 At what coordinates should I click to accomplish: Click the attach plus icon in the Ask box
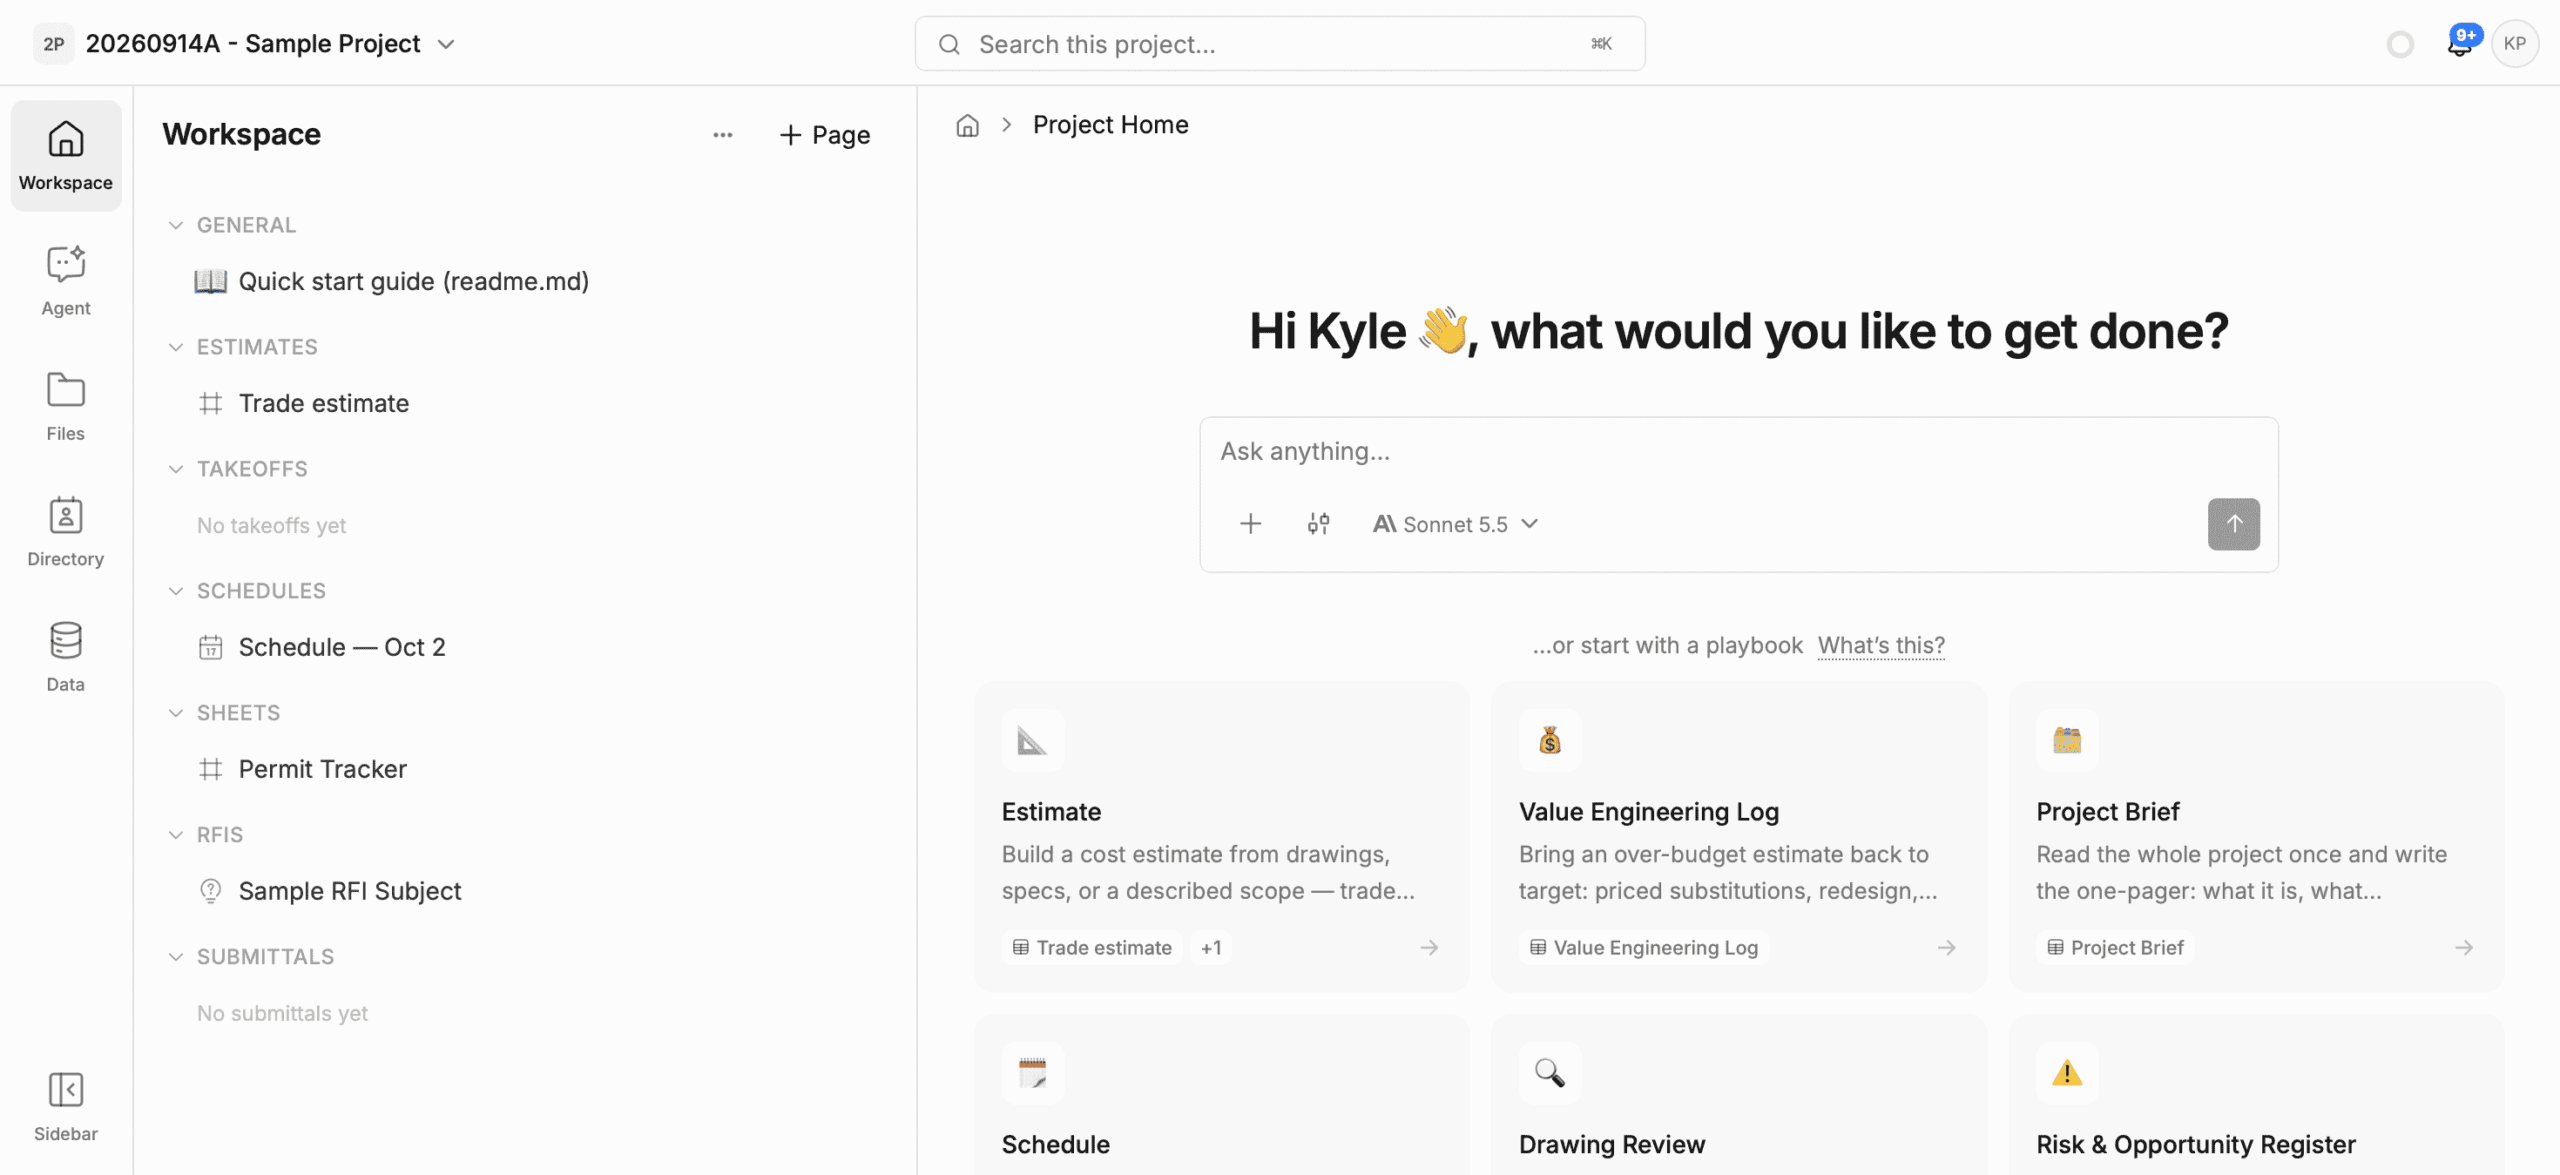tap(1250, 524)
